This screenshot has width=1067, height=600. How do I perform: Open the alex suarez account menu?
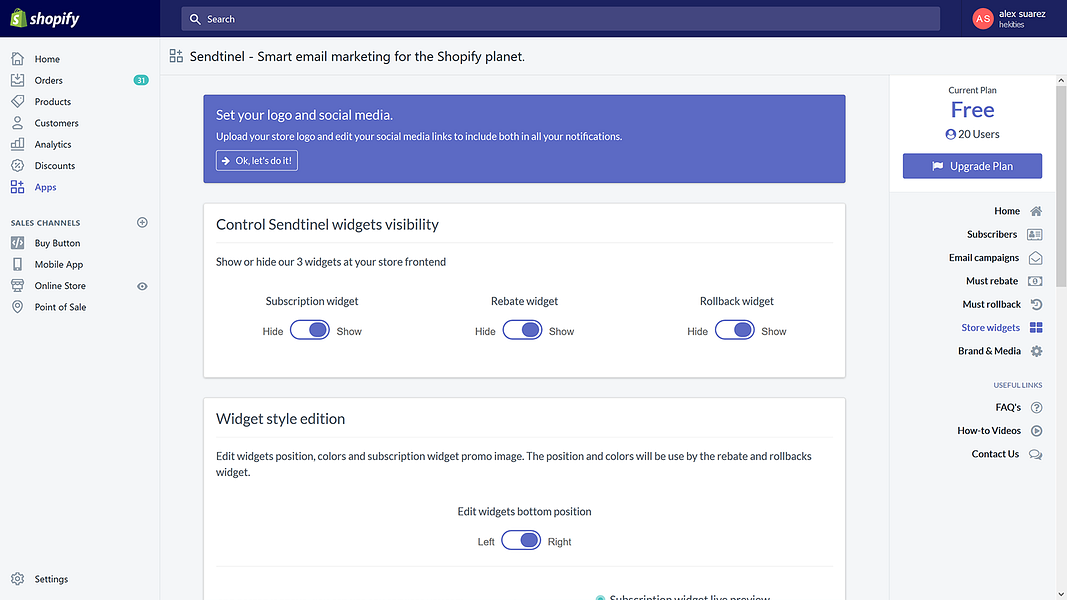tap(1011, 19)
